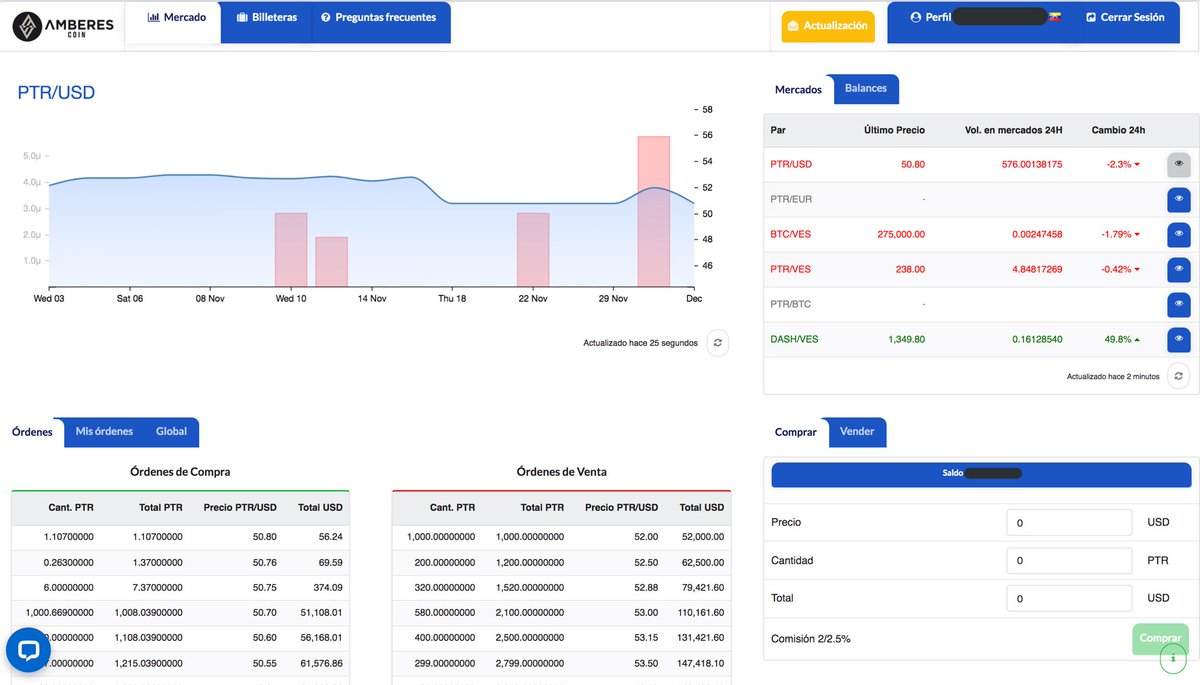Screen dimensions: 1200x685
Task: Open the Perfil link
Action: click(930, 18)
